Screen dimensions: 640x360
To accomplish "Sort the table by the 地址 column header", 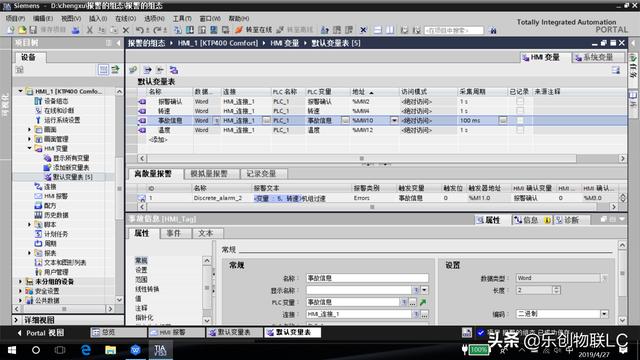I will [x=374, y=92].
